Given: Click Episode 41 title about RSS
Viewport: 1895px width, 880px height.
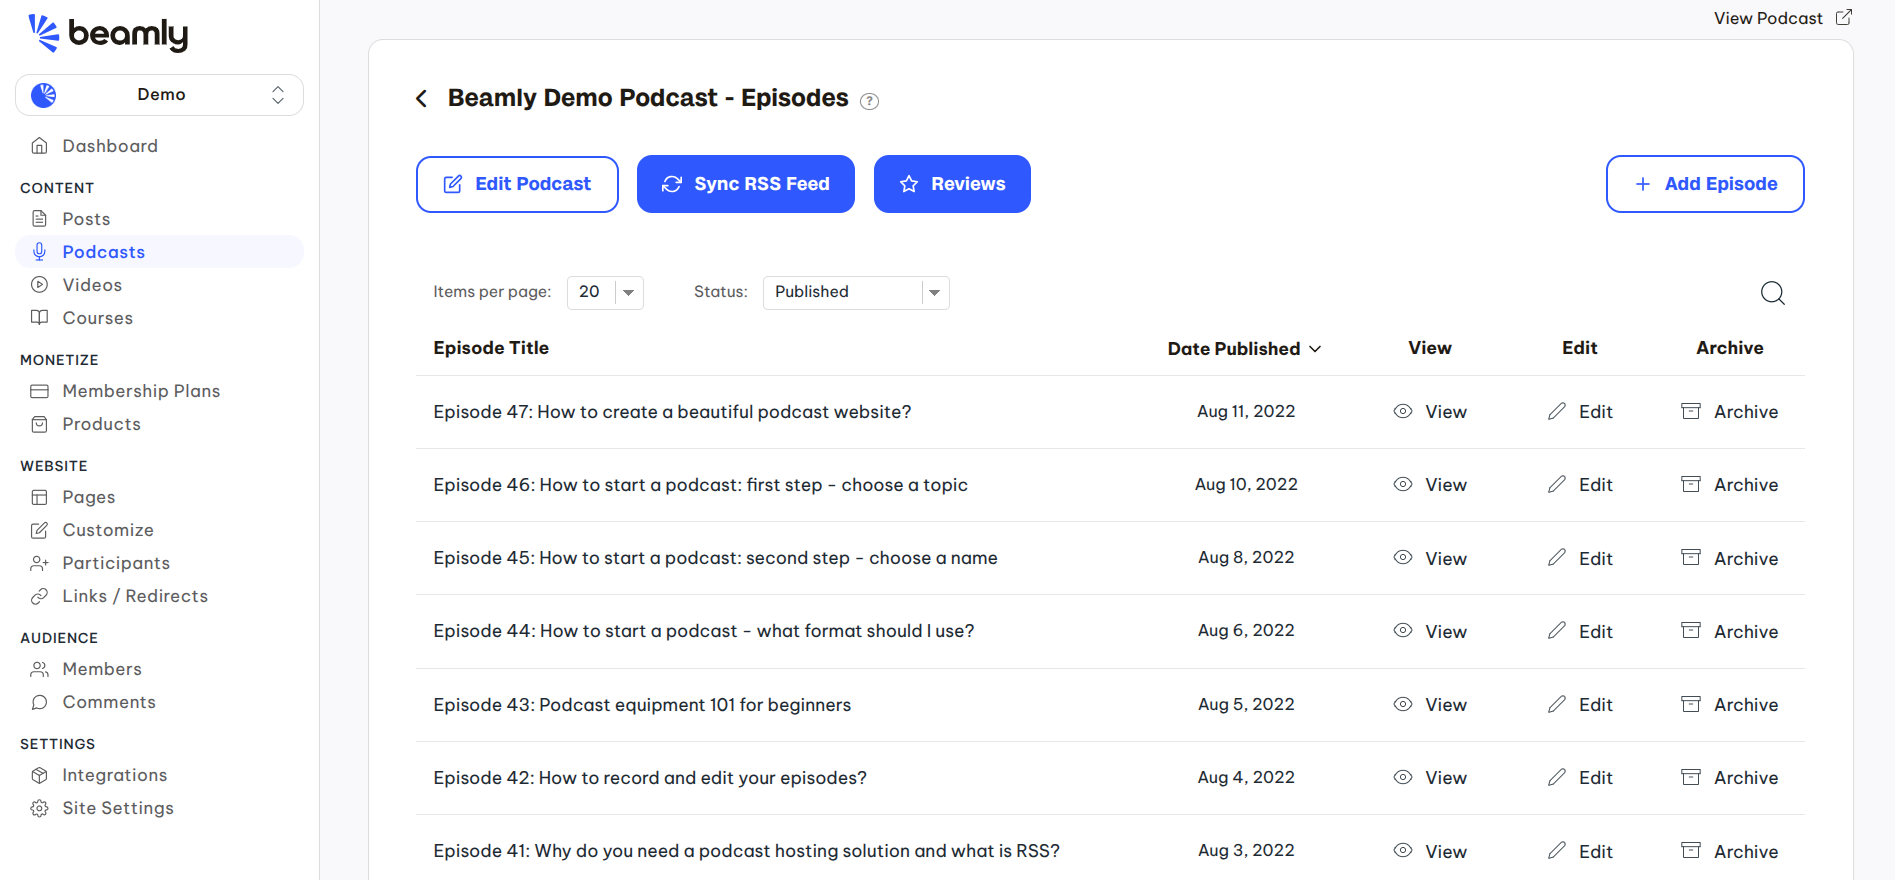Looking at the screenshot, I should (x=746, y=851).
